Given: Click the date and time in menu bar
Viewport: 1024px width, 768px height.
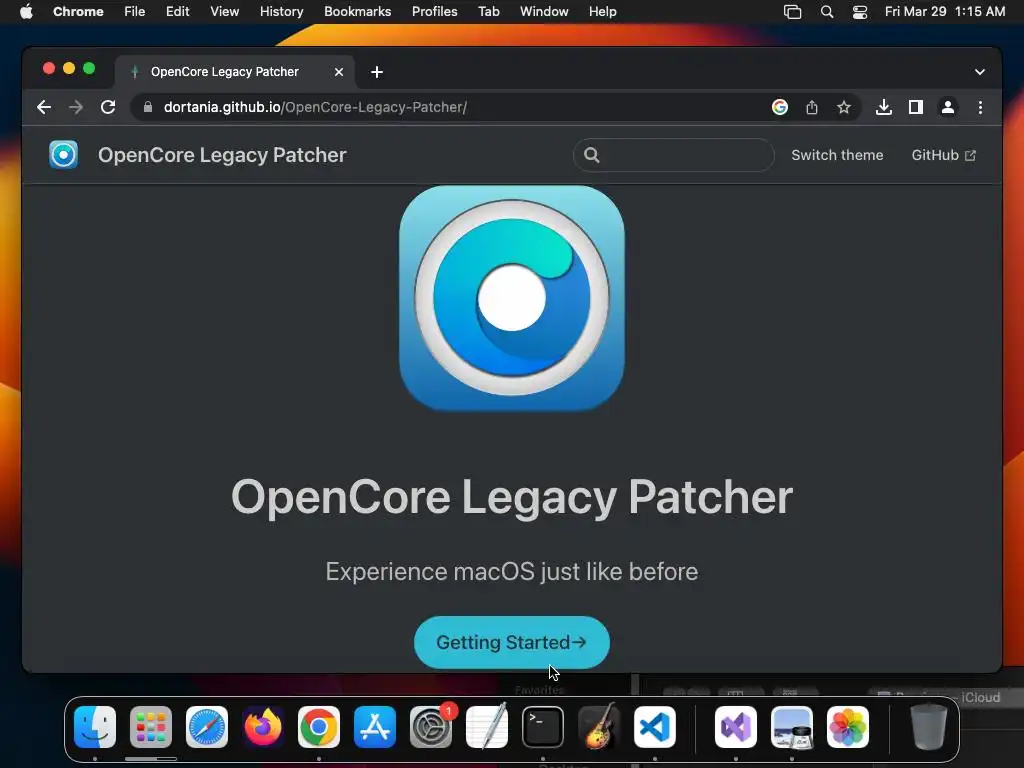Looking at the screenshot, I should pyautogui.click(x=945, y=11).
